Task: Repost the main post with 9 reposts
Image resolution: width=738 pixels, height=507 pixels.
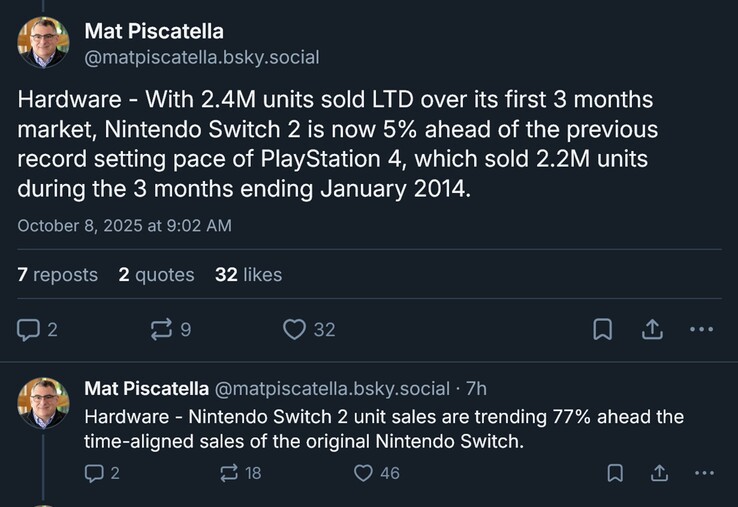Action: (163, 329)
